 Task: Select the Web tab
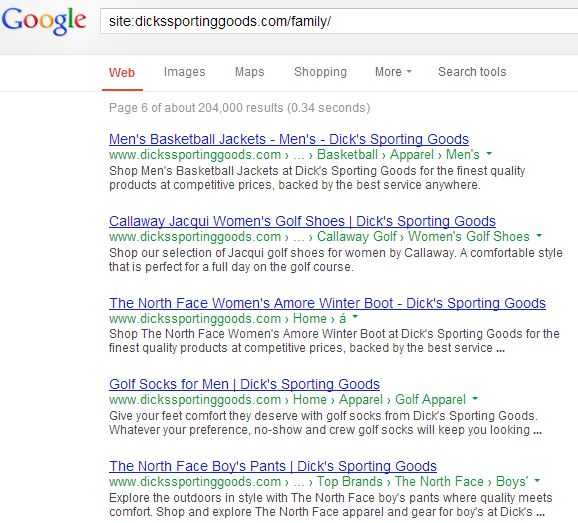[122, 72]
